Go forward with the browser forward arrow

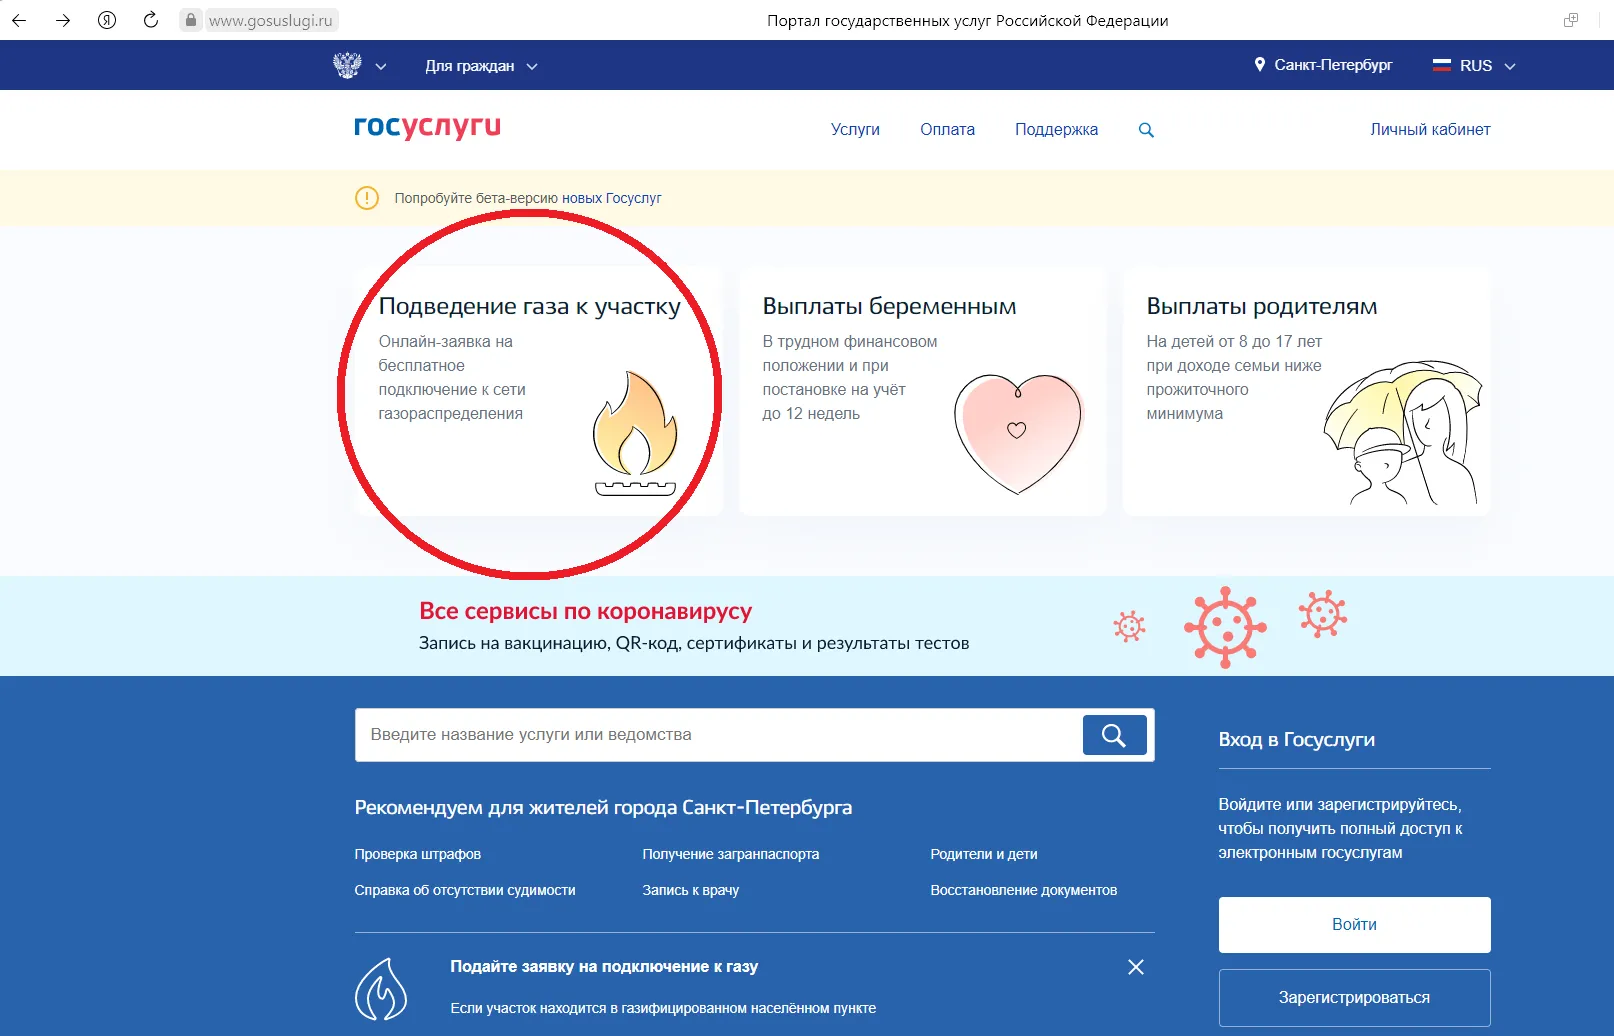point(63,20)
